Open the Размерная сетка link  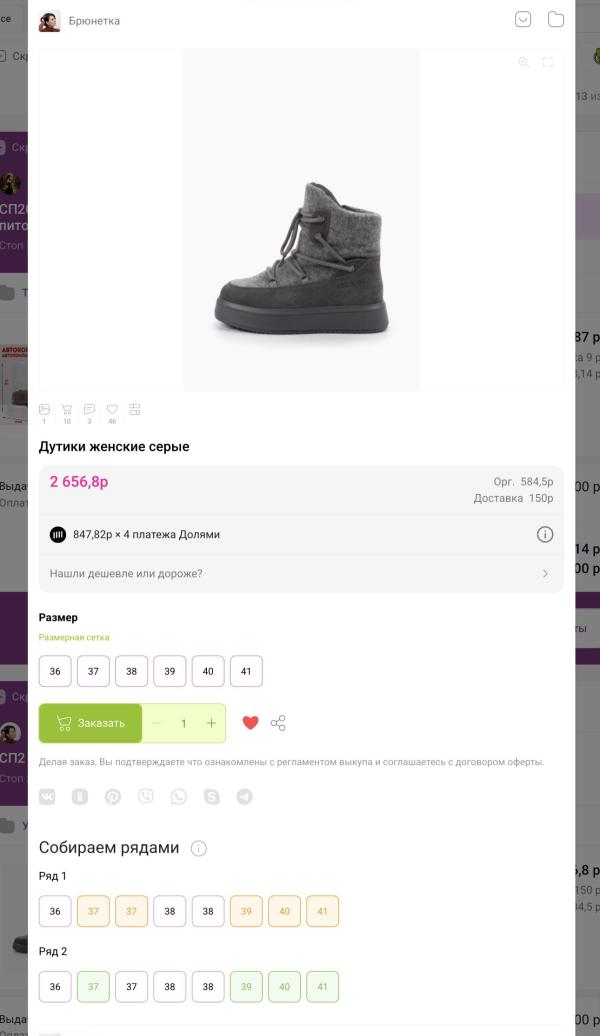click(74, 637)
